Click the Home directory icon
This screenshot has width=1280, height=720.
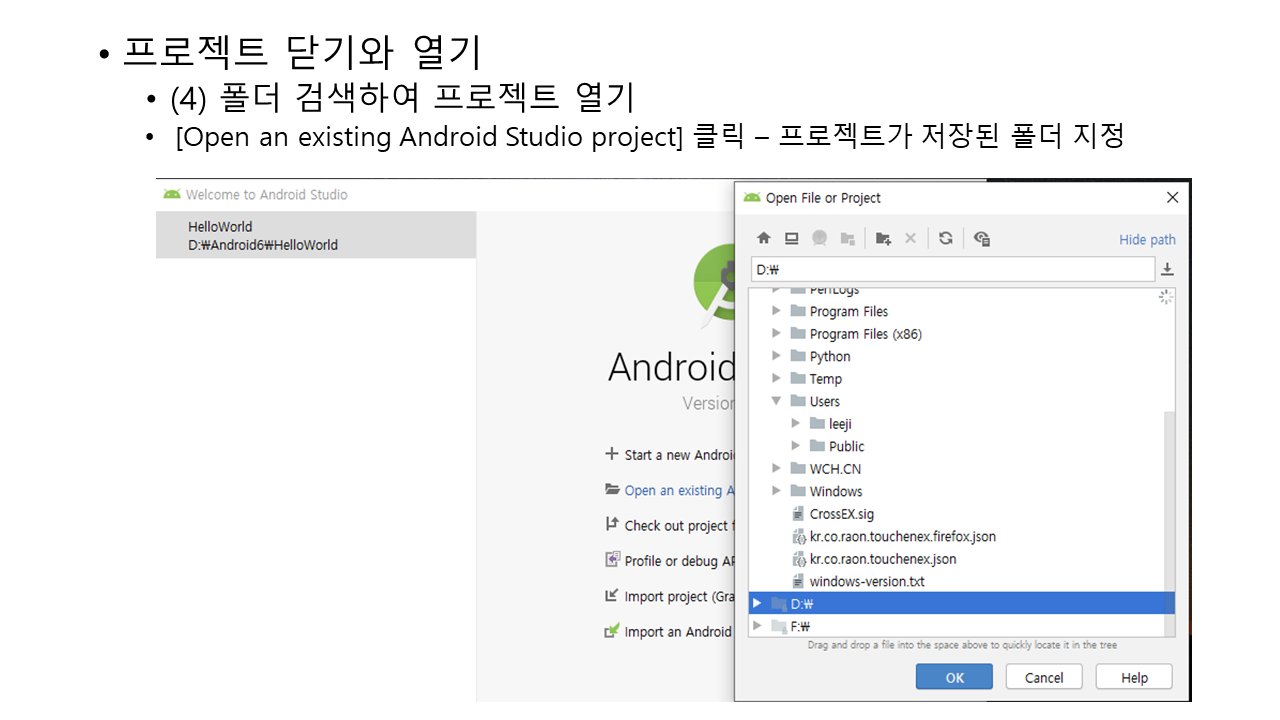tap(764, 239)
